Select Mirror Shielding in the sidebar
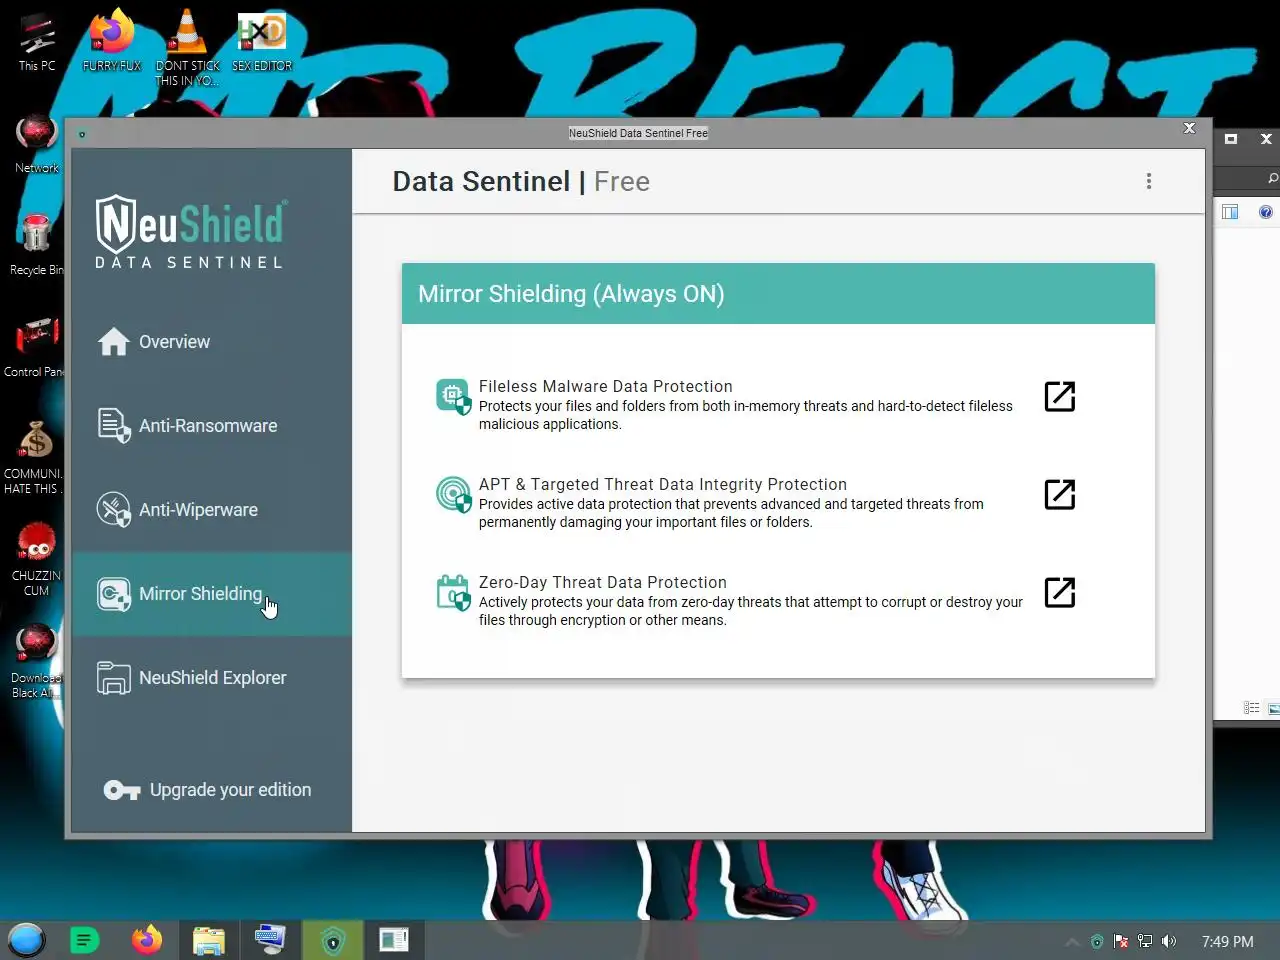The height and width of the screenshot is (960, 1280). (x=212, y=594)
